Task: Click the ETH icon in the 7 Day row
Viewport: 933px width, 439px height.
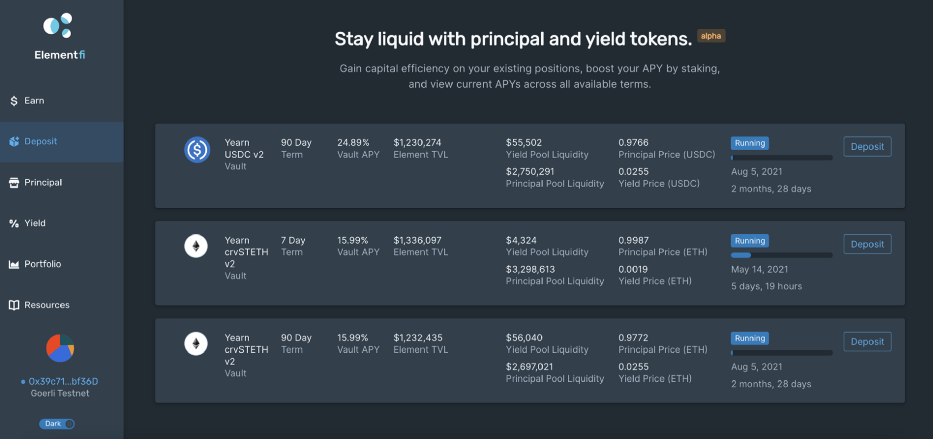Action: click(197, 247)
